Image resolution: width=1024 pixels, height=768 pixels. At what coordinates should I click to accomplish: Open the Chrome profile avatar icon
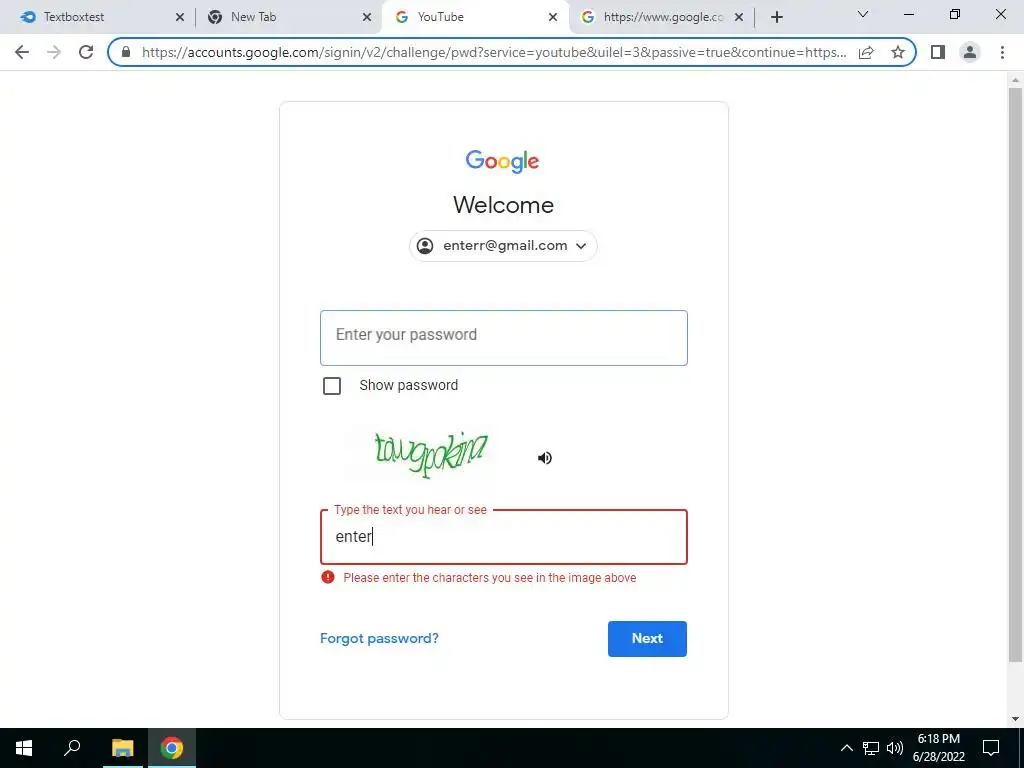970,52
